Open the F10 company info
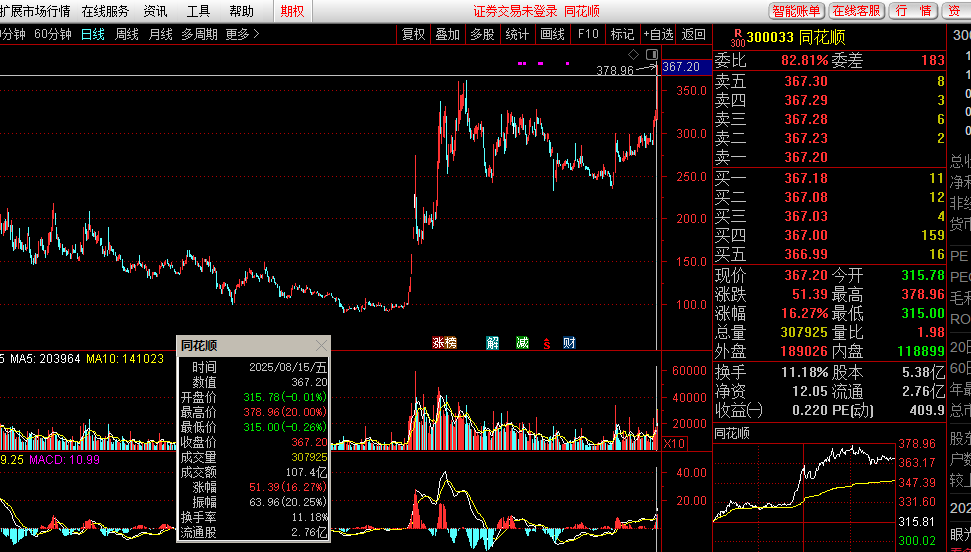Image resolution: width=971 pixels, height=552 pixels. point(588,35)
